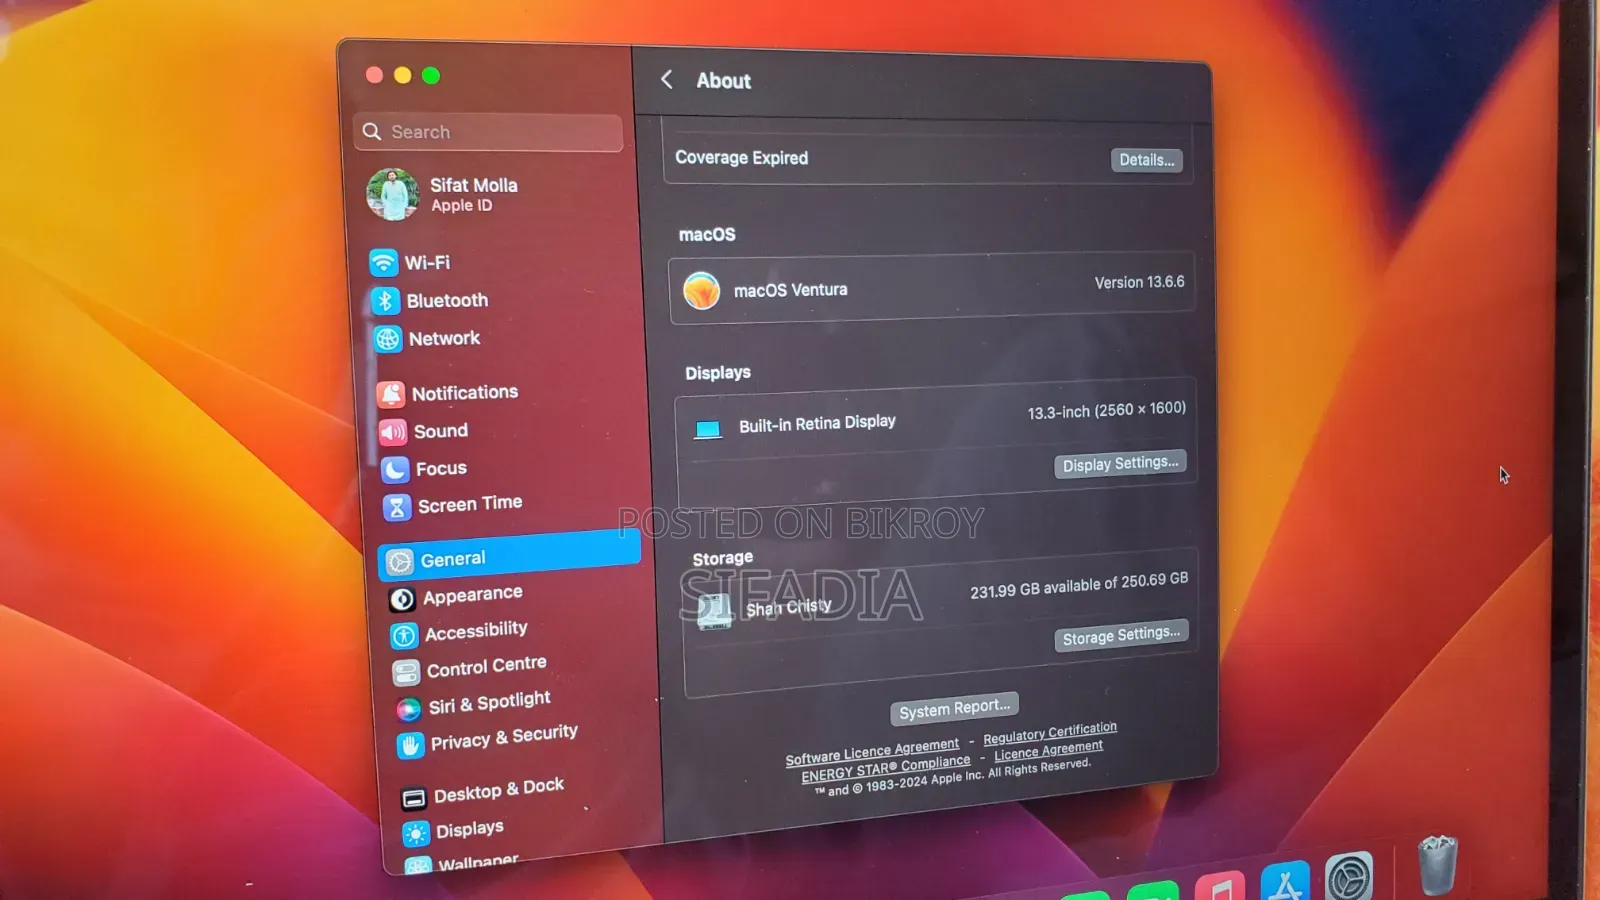Open Display Settings... button

1120,464
